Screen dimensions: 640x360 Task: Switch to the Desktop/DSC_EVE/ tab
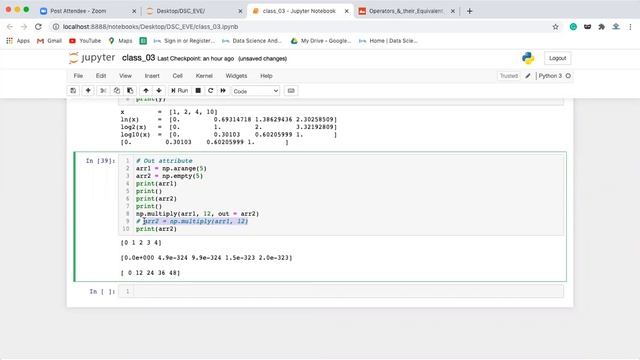(x=194, y=11)
